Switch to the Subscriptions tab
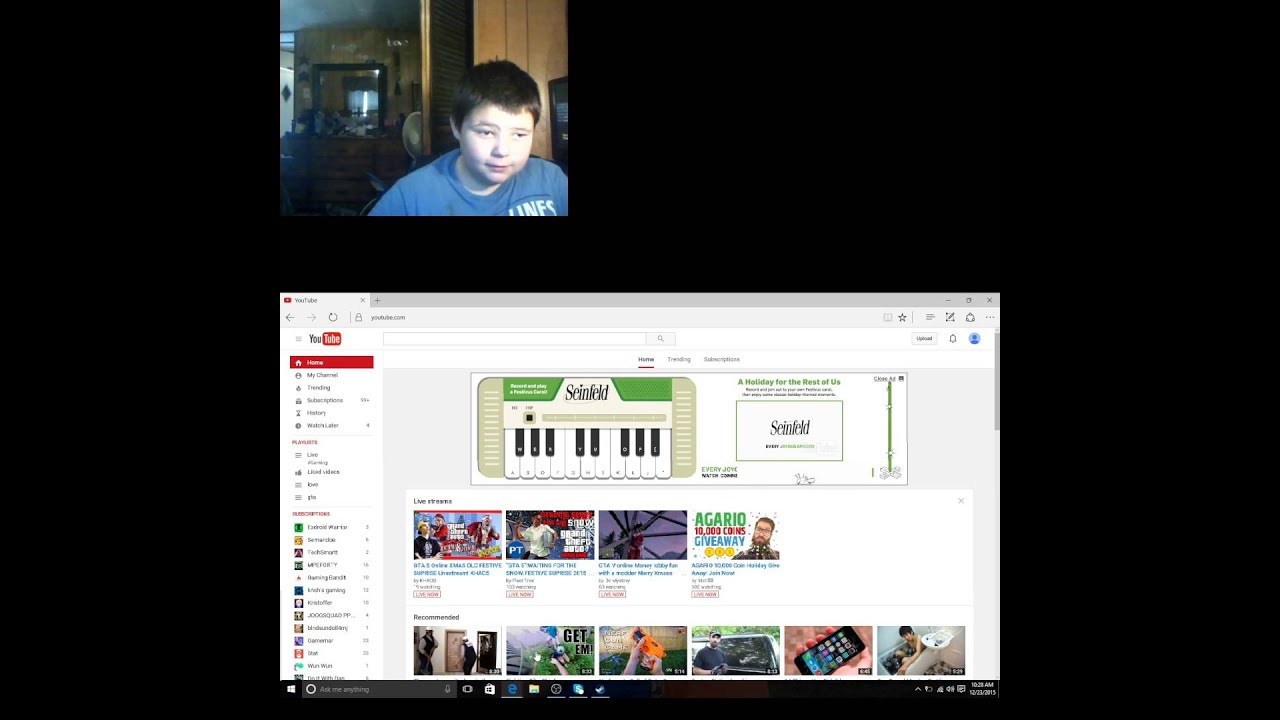 [722, 359]
